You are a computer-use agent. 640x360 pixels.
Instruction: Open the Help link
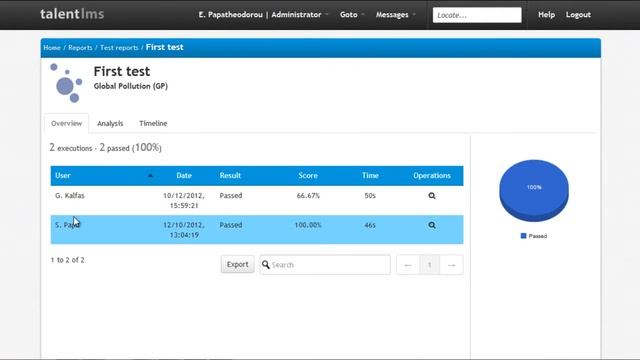[x=546, y=15]
